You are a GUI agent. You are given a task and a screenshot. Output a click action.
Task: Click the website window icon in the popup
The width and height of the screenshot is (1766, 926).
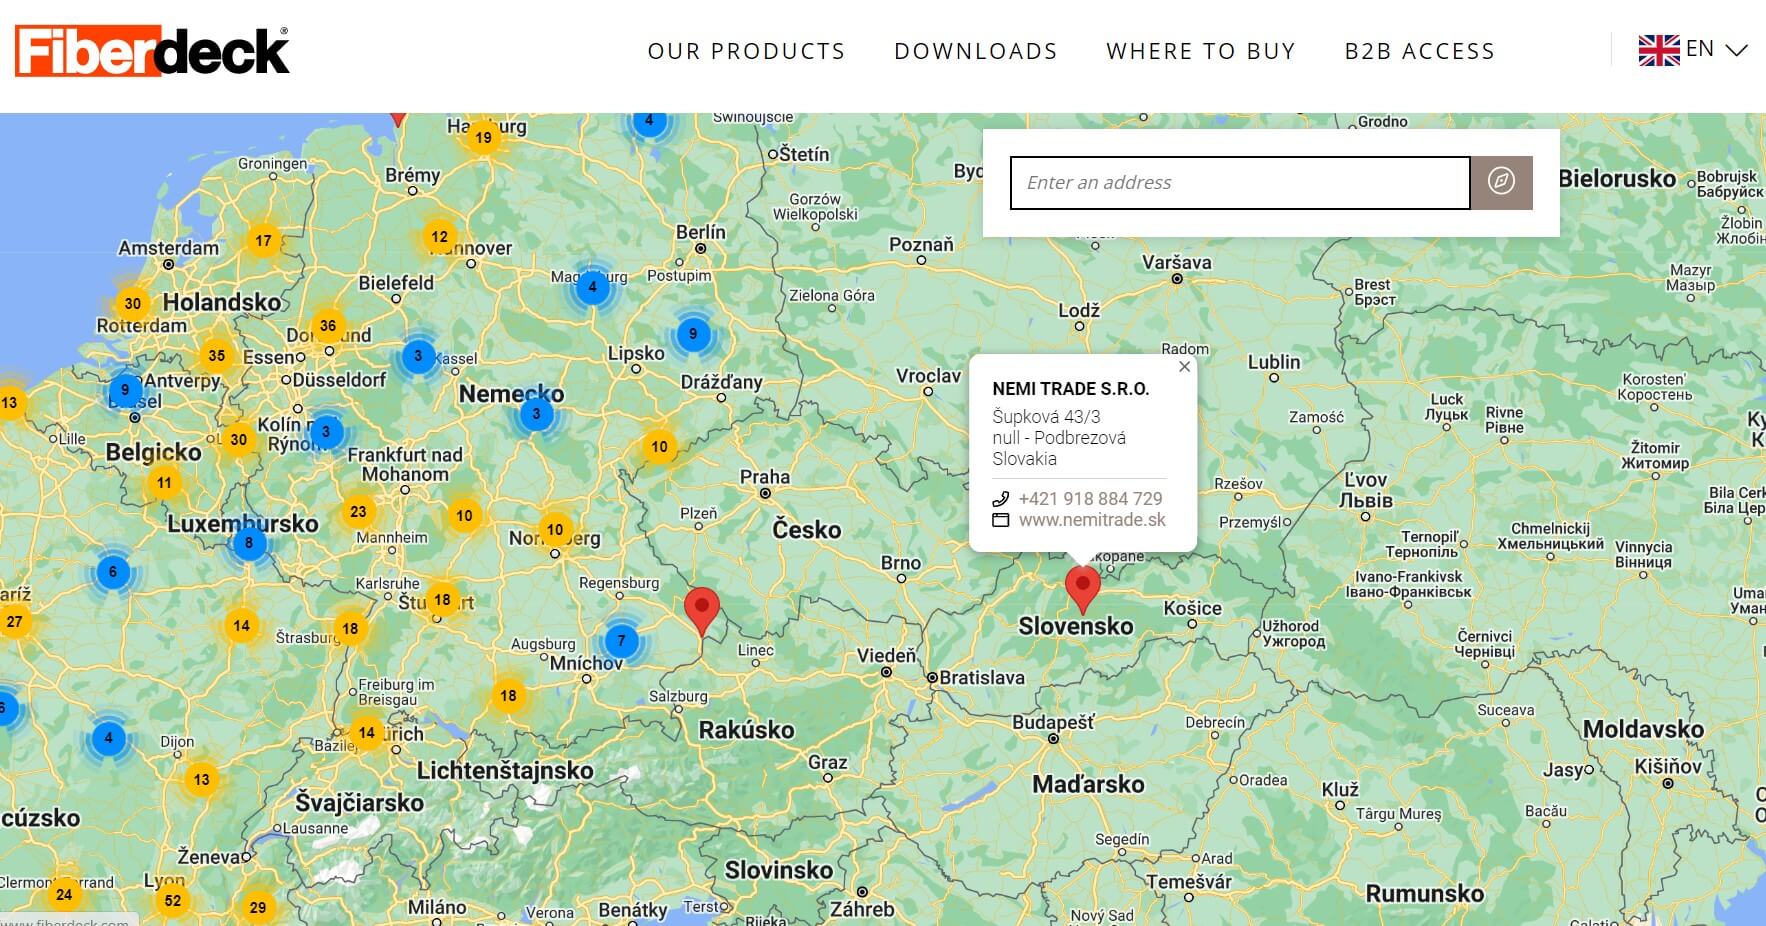(1001, 520)
